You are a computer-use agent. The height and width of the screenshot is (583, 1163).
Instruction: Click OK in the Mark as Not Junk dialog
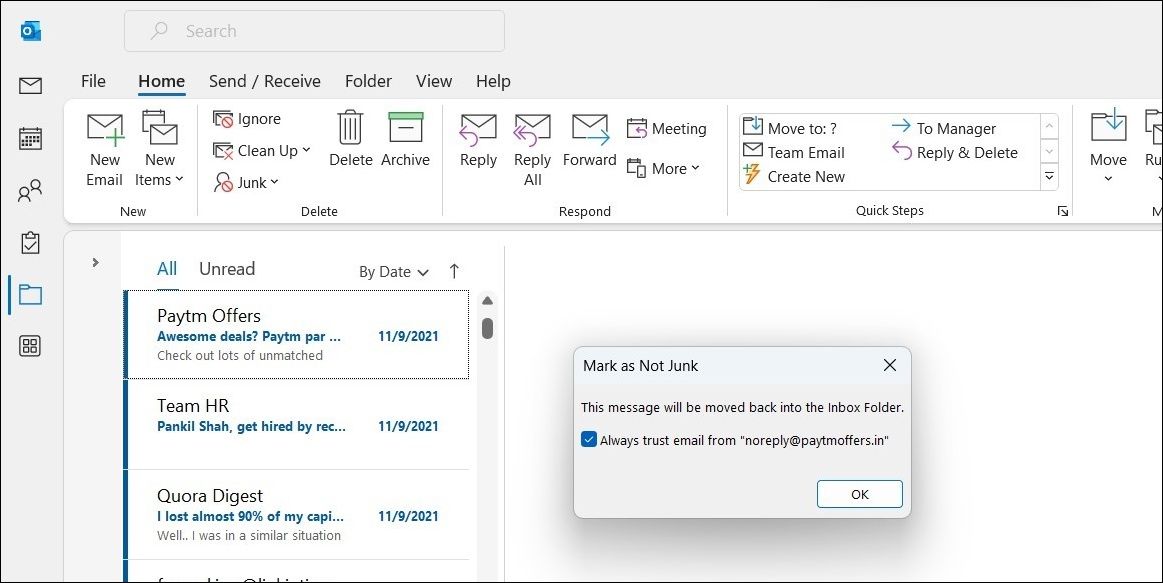click(859, 493)
